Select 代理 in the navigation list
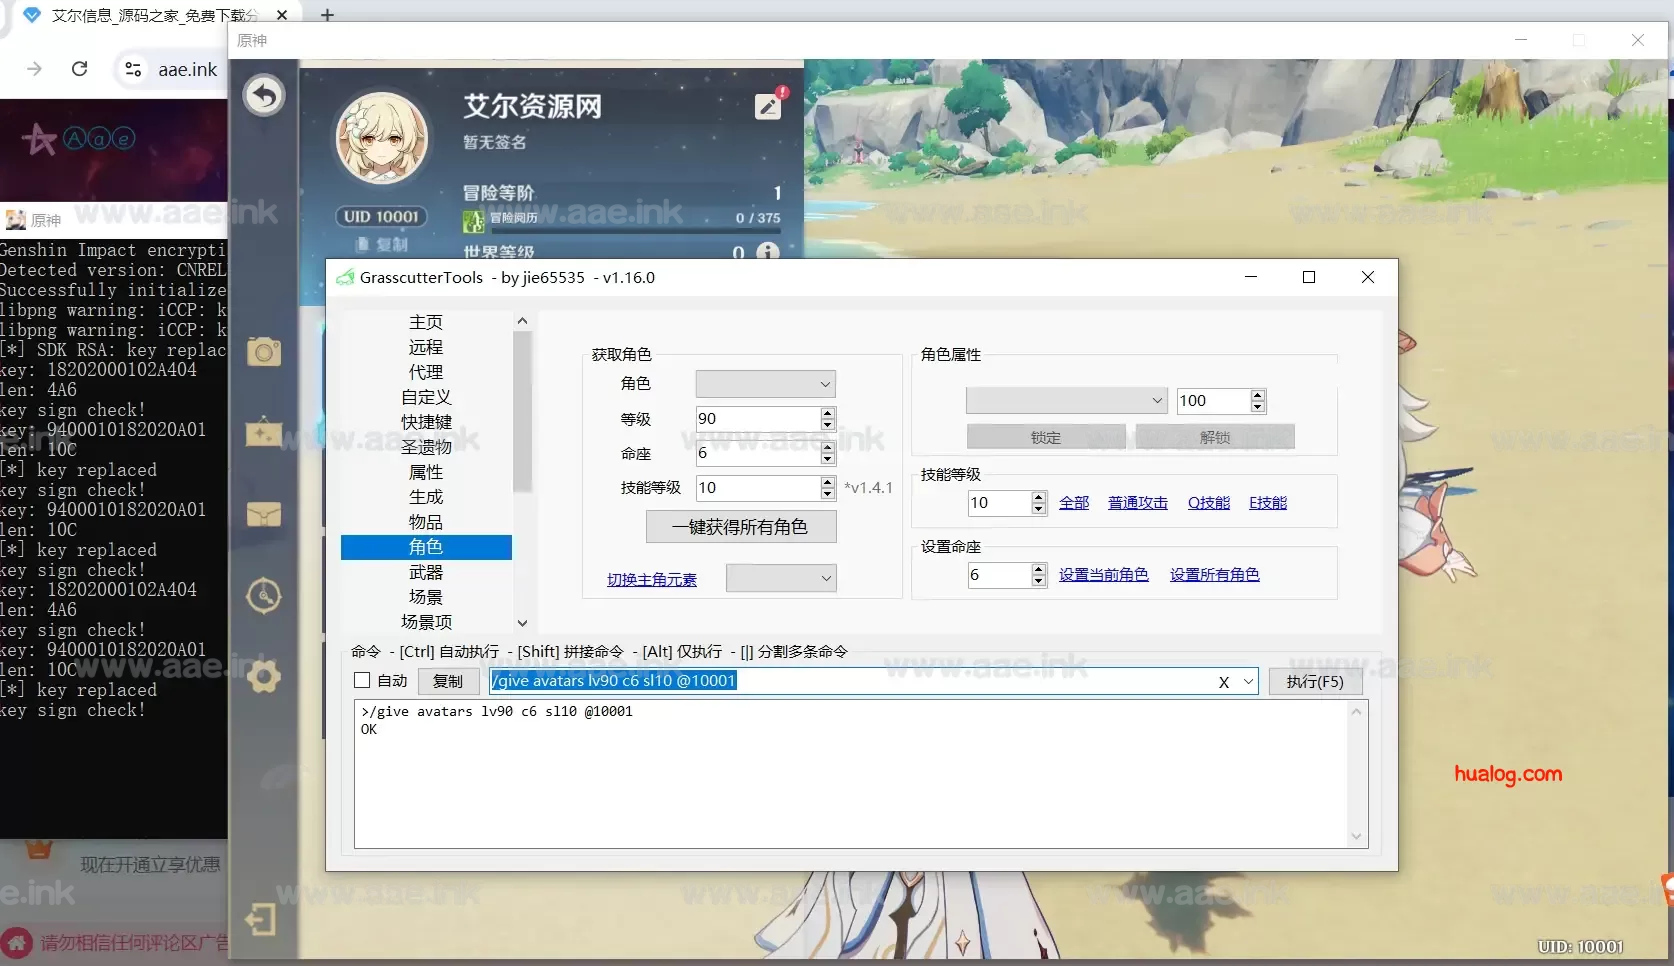Viewport: 1674px width, 966px height. click(426, 372)
